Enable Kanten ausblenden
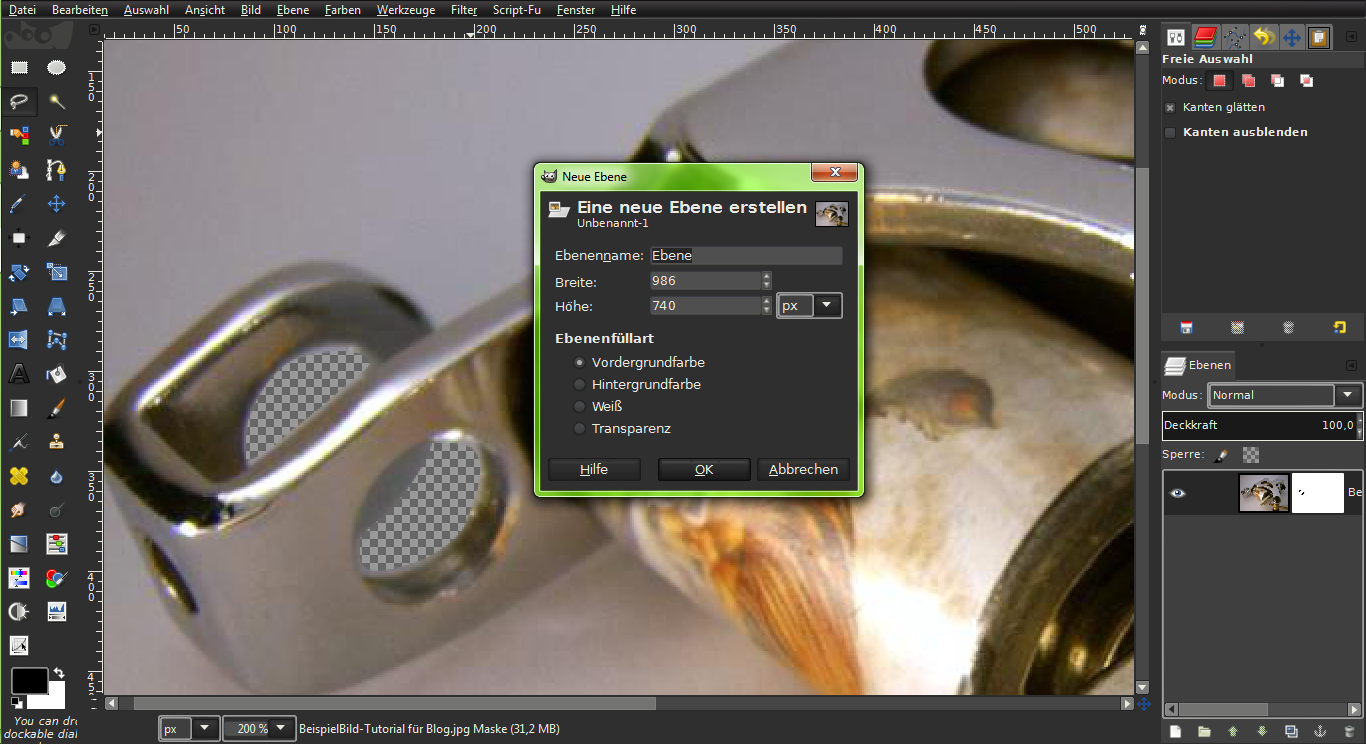This screenshot has height=744, width=1366. pyautogui.click(x=1170, y=131)
